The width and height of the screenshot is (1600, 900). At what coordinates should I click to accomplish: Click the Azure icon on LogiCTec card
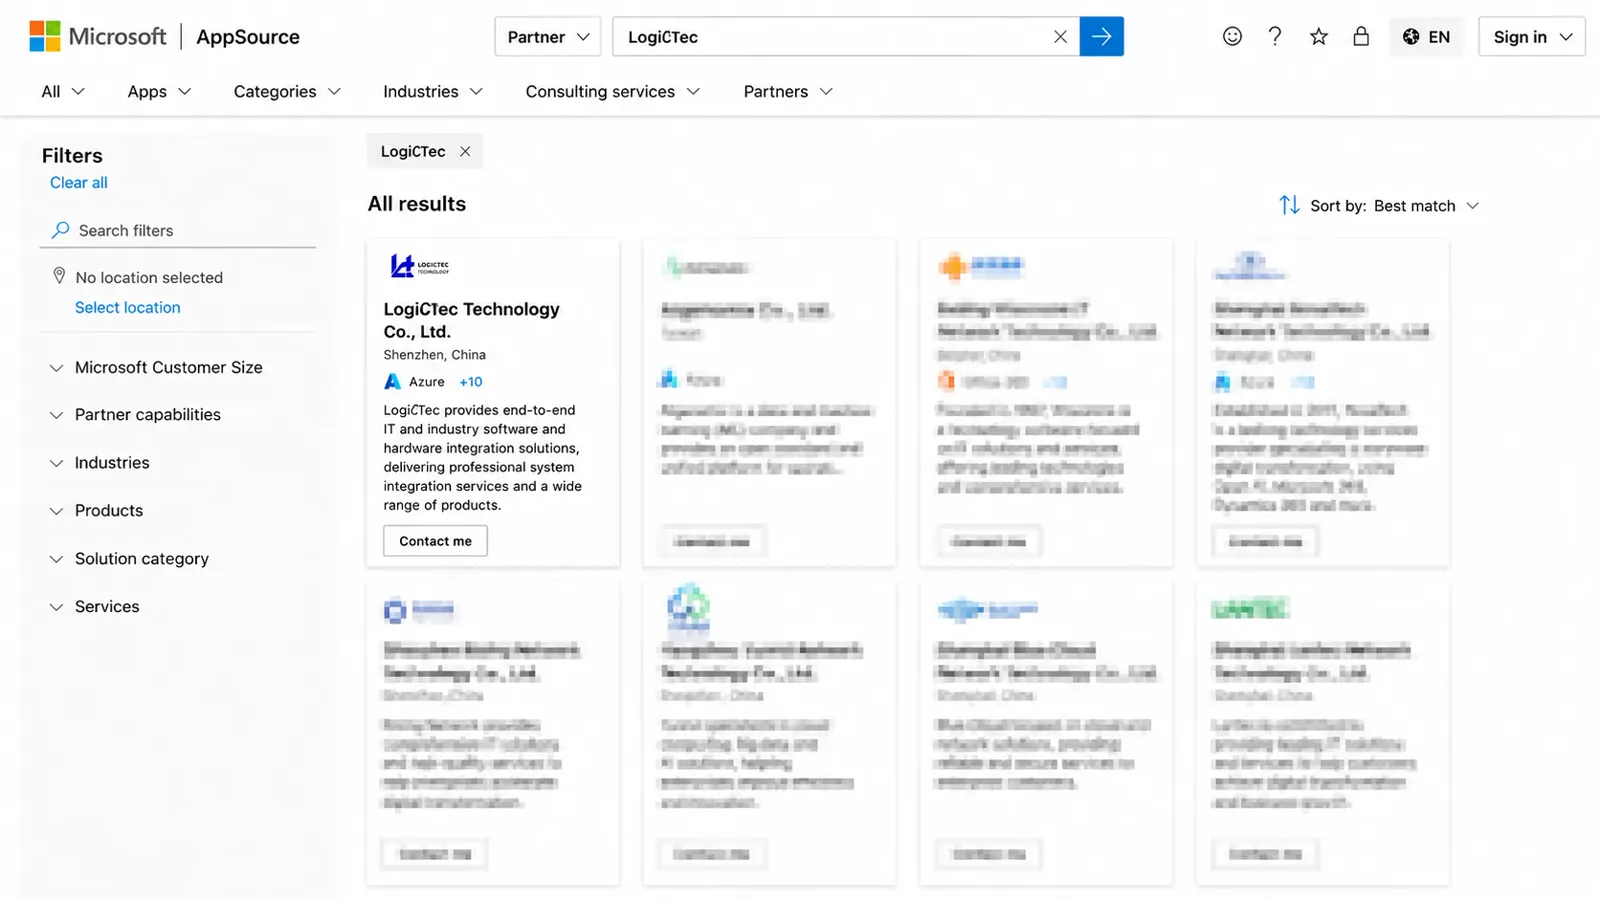coord(393,381)
